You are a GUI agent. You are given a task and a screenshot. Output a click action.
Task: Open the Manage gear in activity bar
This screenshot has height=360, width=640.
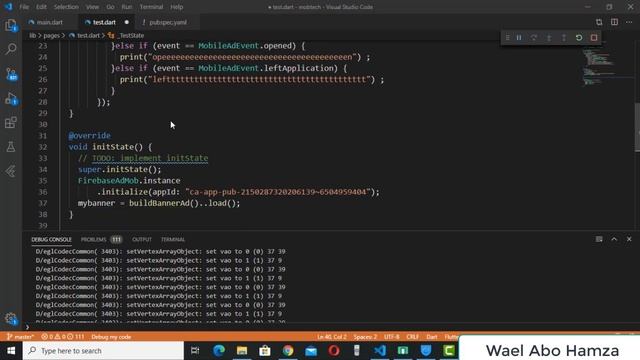11,318
